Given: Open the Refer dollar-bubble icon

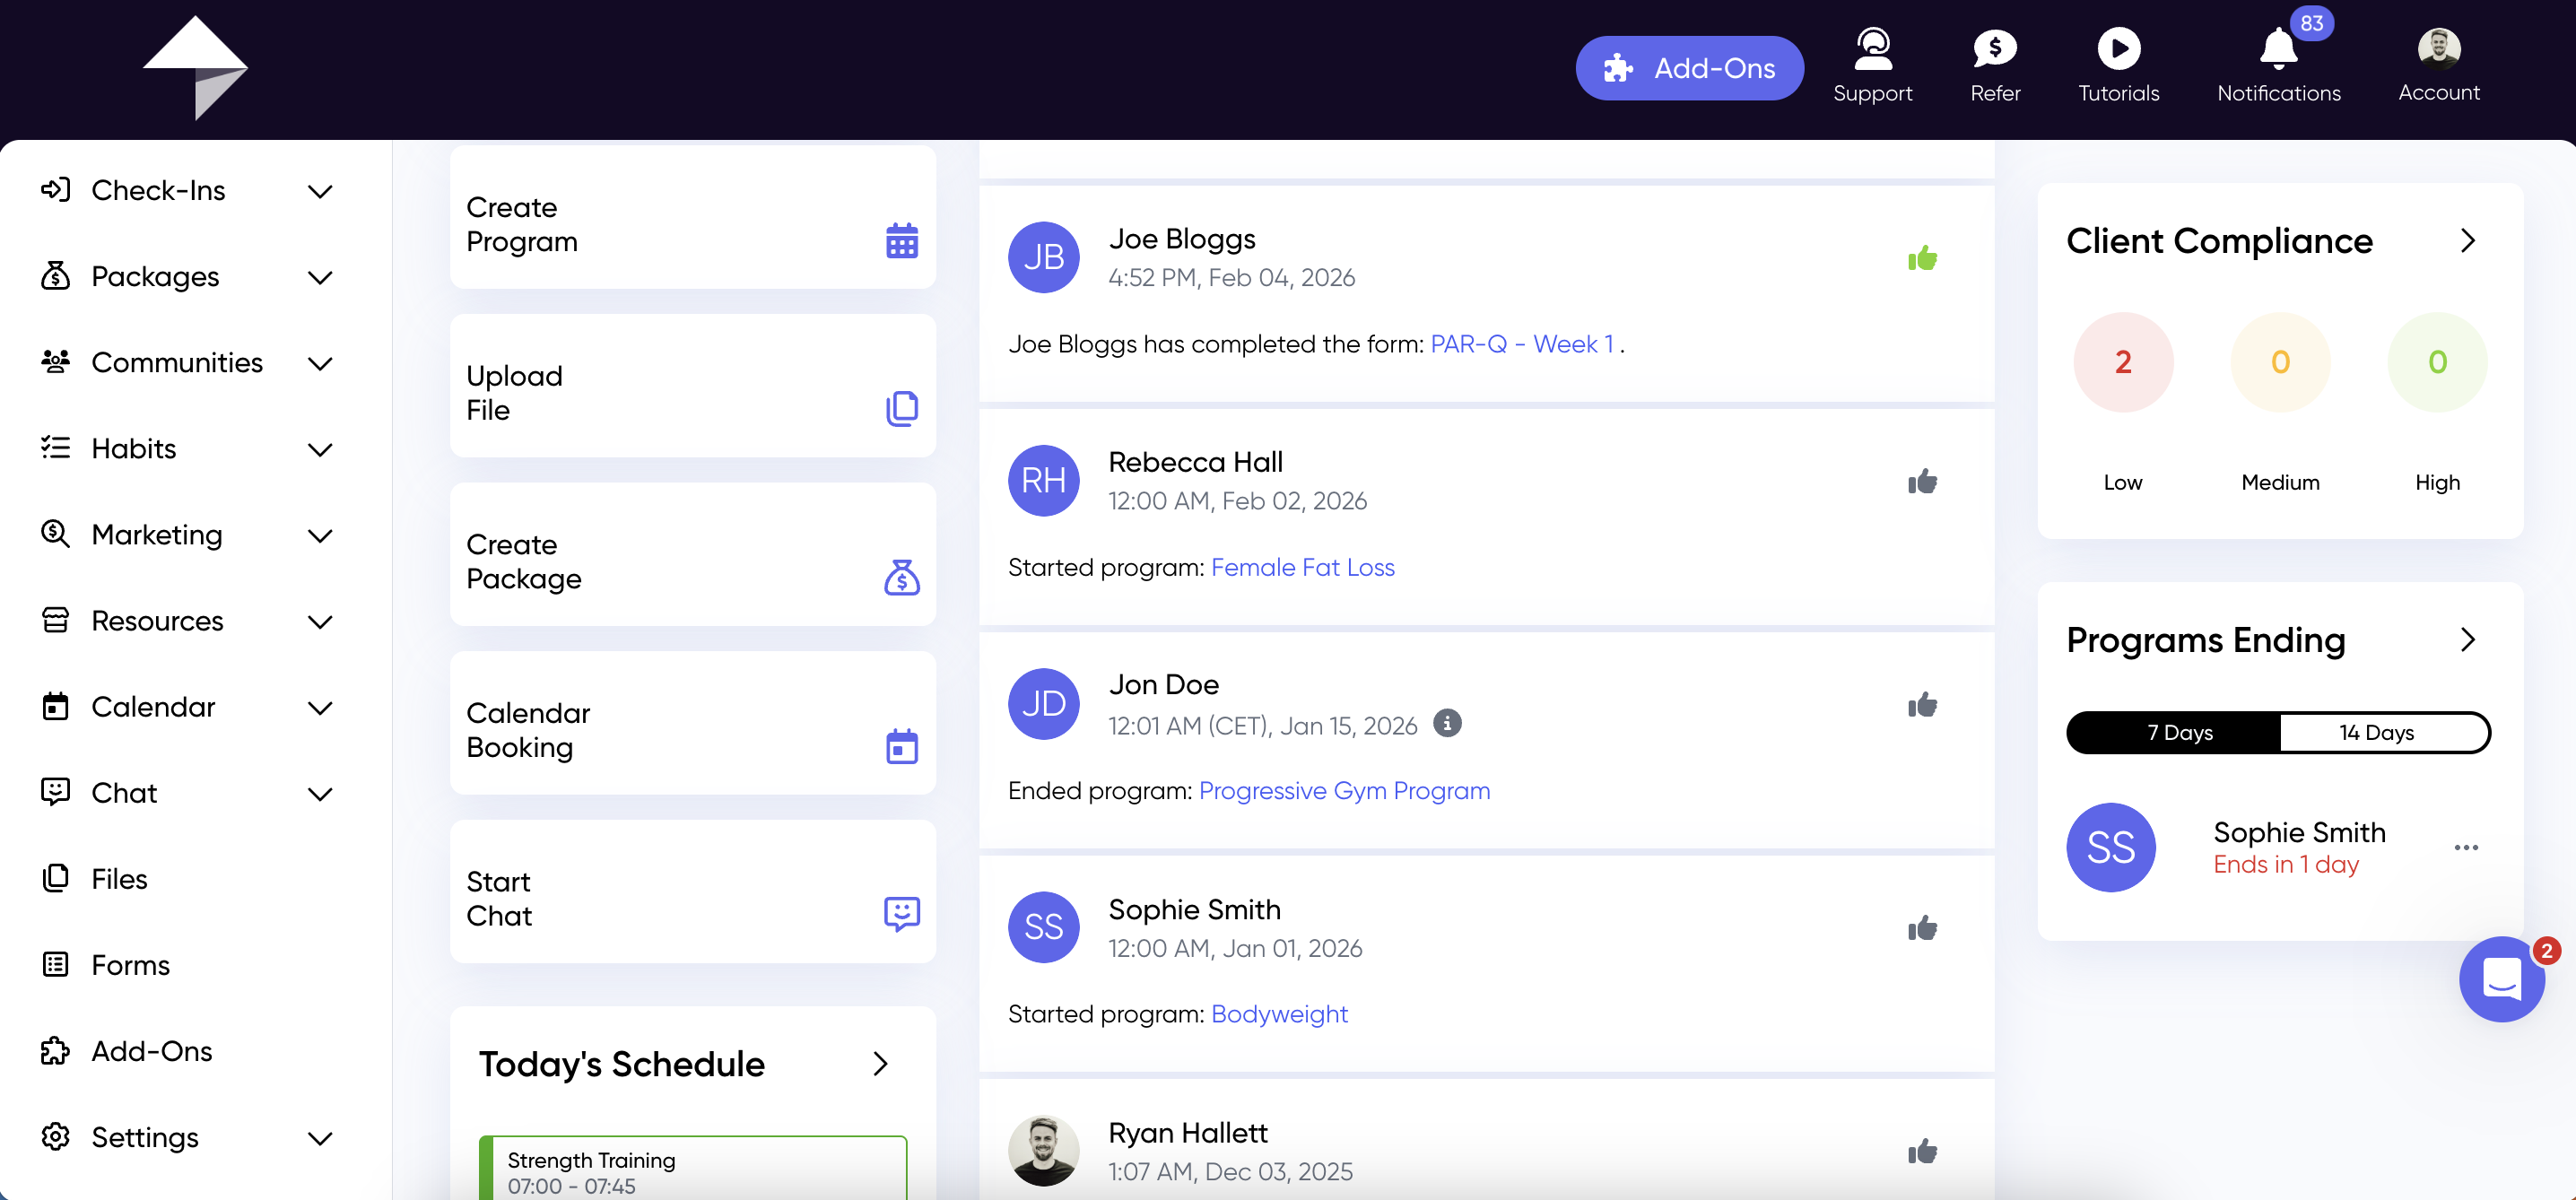Looking at the screenshot, I should (x=1995, y=48).
